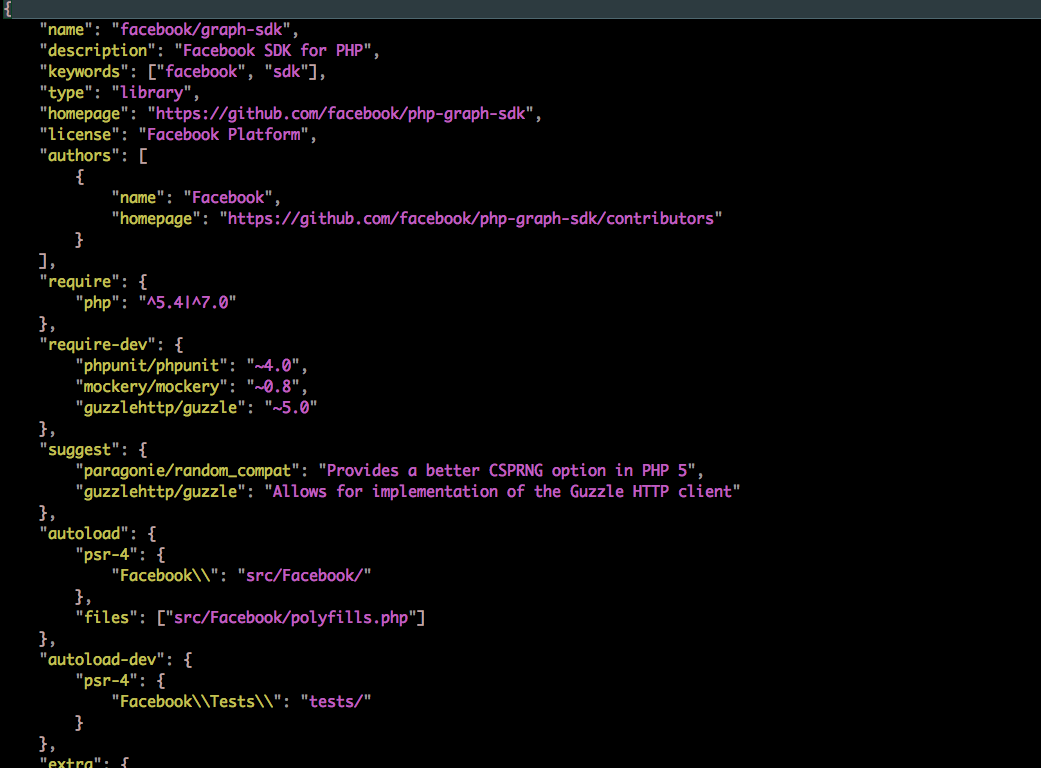Click the "tests/" path value

pos(336,702)
